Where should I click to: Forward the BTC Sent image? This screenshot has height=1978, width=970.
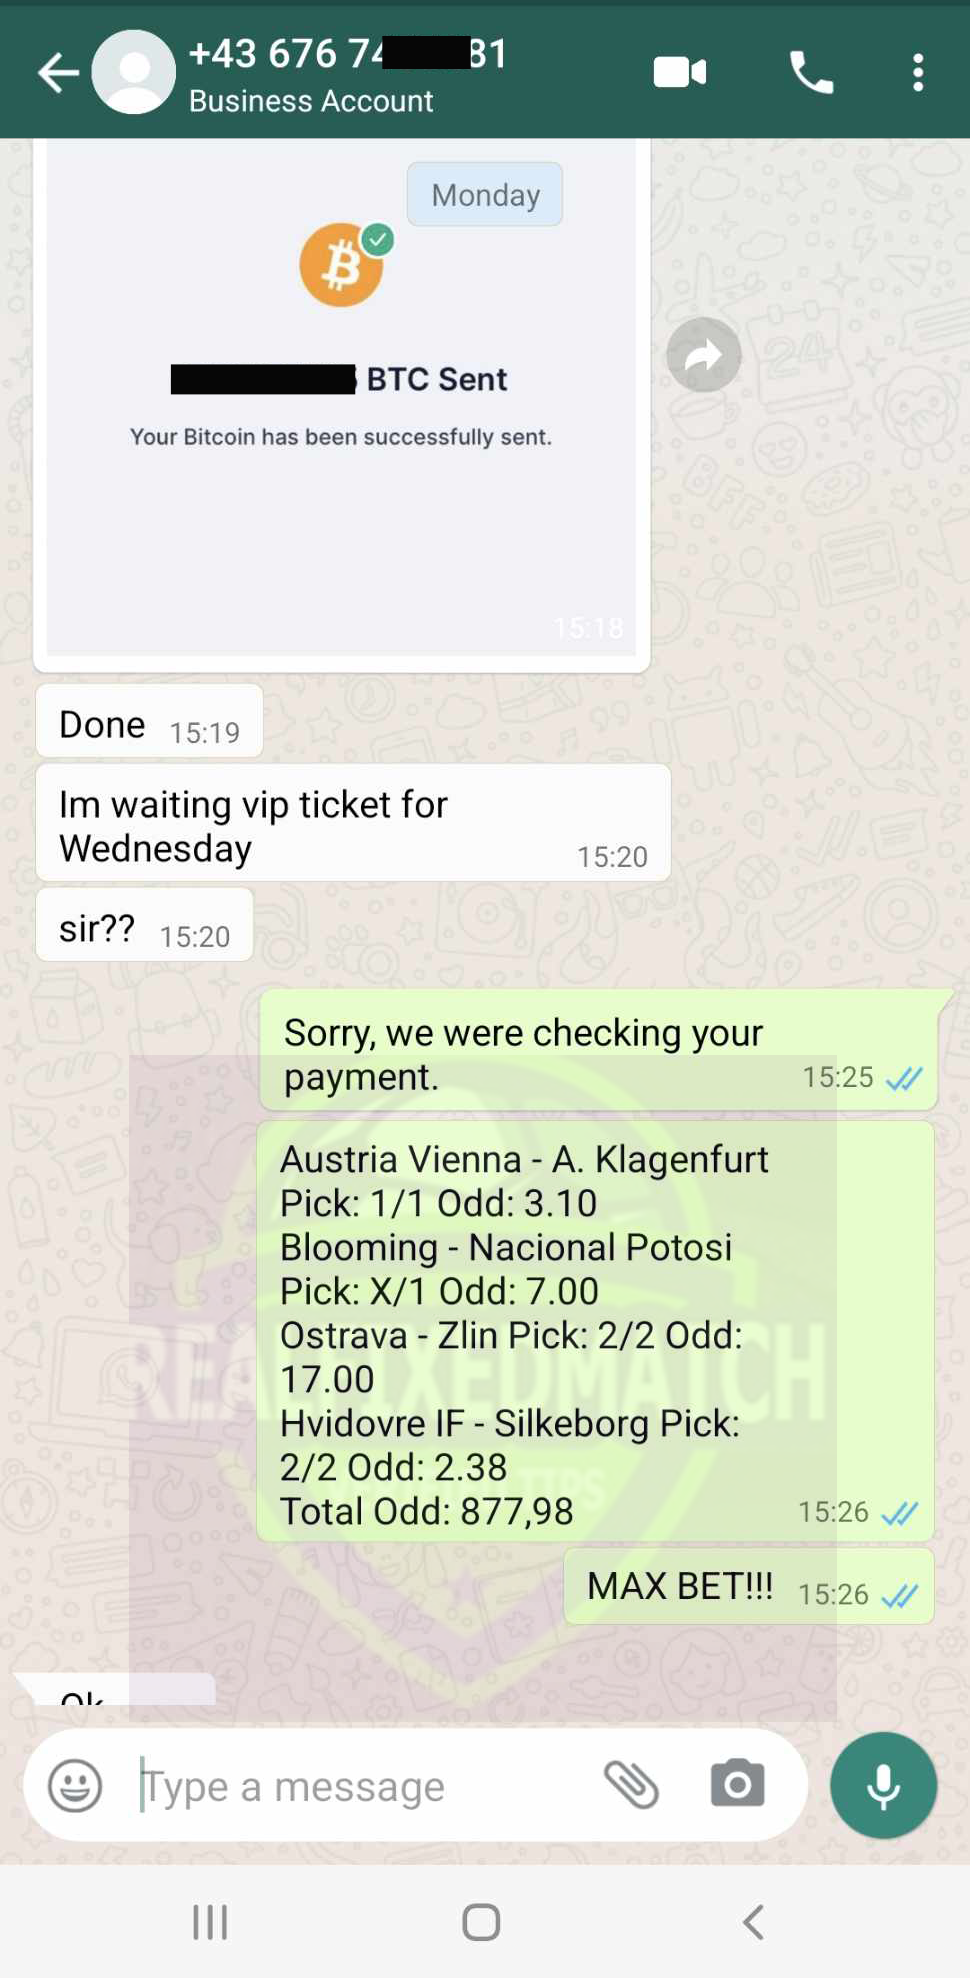(x=704, y=355)
